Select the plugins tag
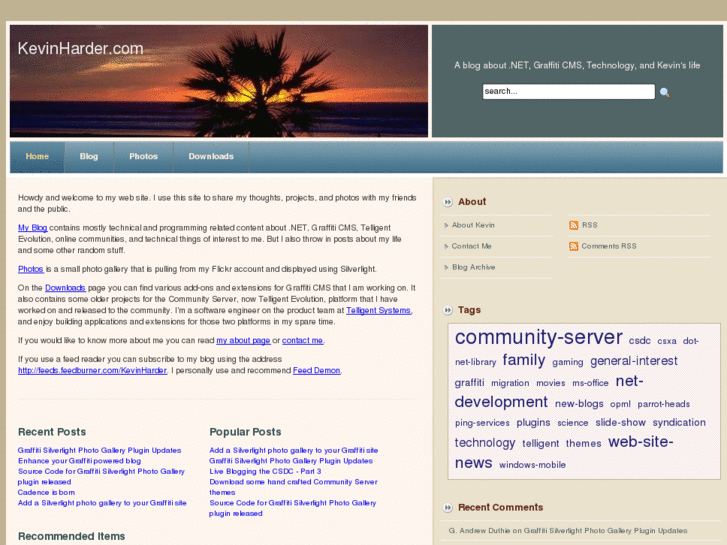This screenshot has width=727, height=545. (533, 423)
